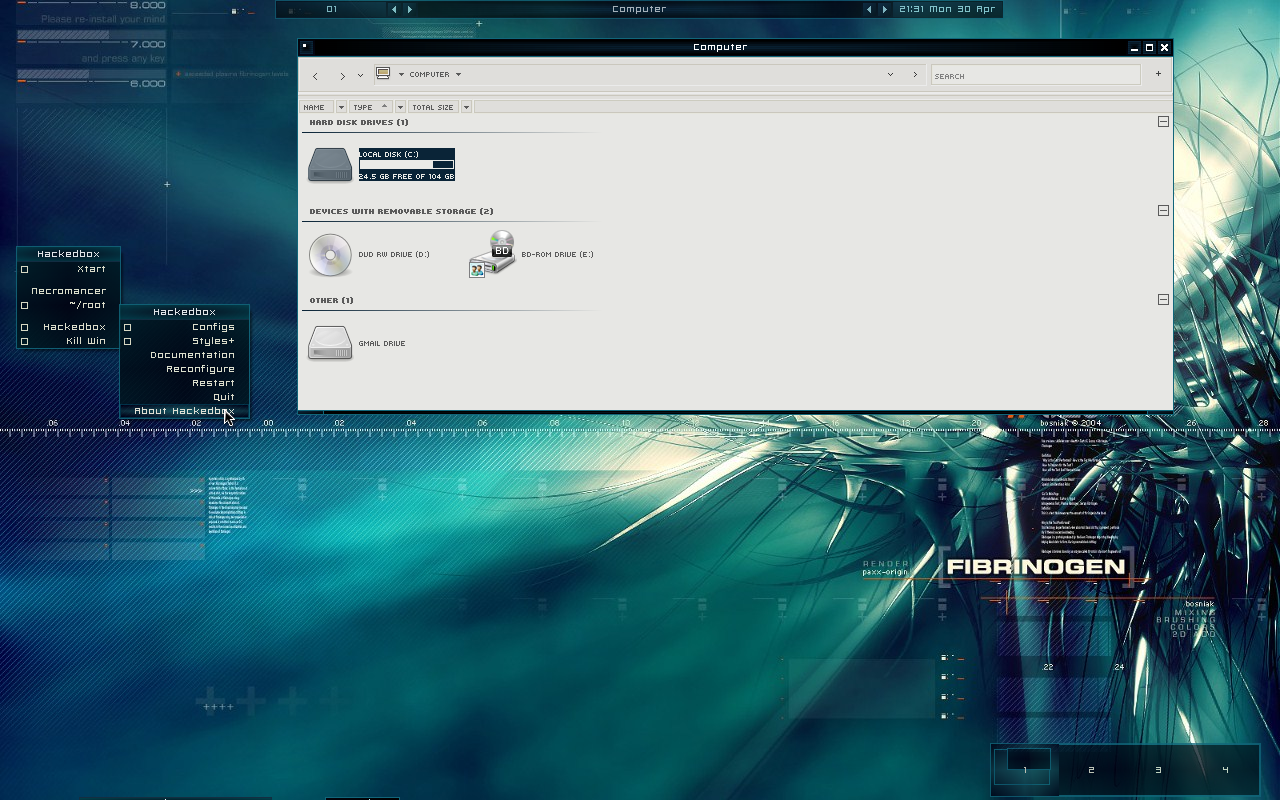Viewport: 1280px width, 800px height.
Task: Open the BD-ROM Drive (E:) icon
Action: (492, 254)
